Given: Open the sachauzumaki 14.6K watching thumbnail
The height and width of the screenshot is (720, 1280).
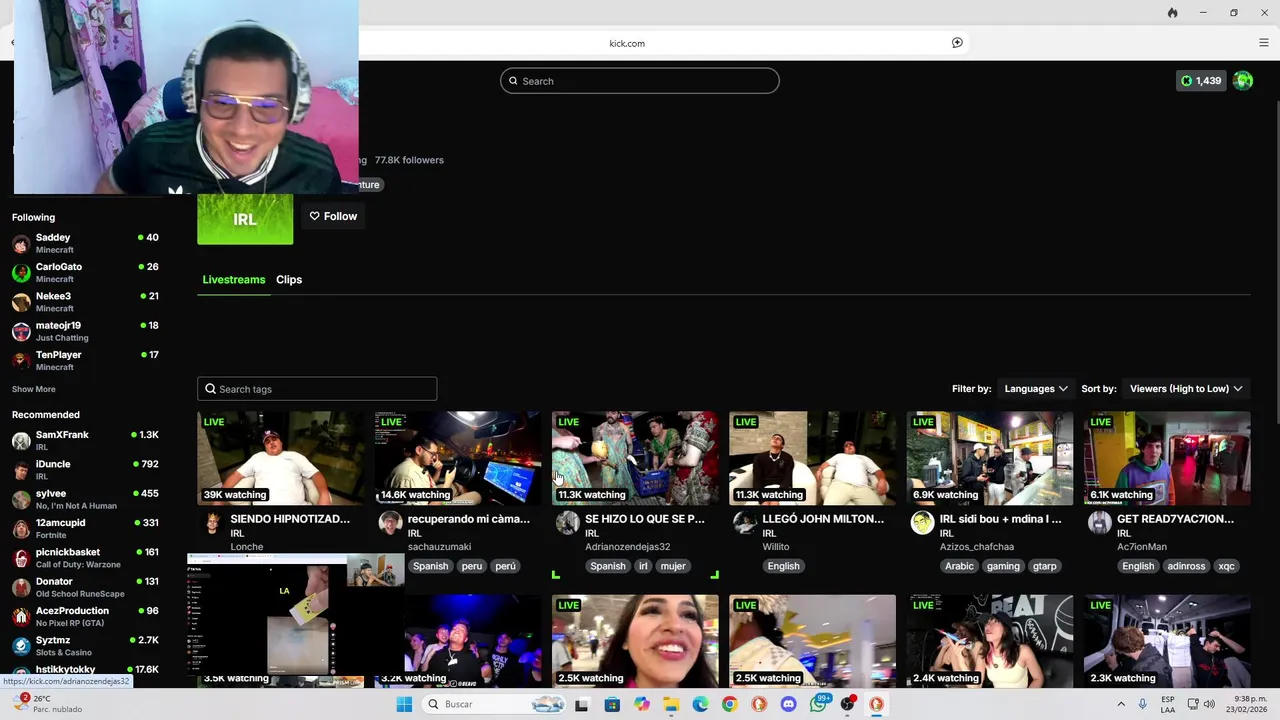Looking at the screenshot, I should coord(458,458).
